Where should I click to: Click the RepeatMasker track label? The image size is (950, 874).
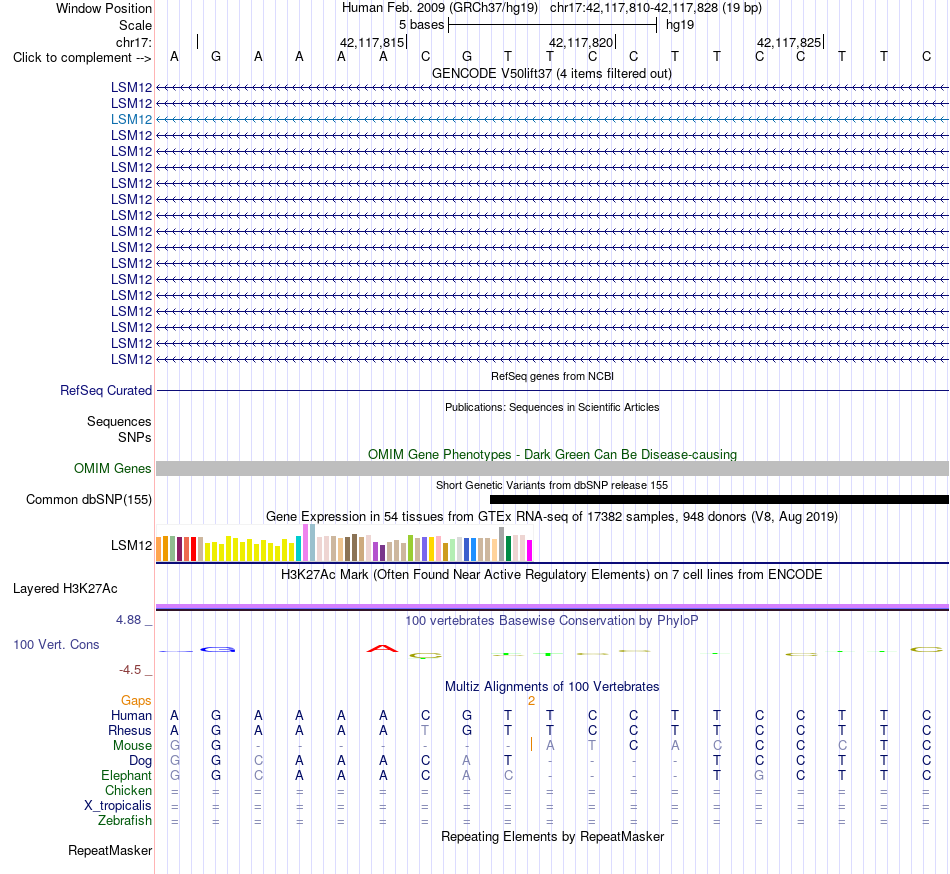pyautogui.click(x=110, y=850)
